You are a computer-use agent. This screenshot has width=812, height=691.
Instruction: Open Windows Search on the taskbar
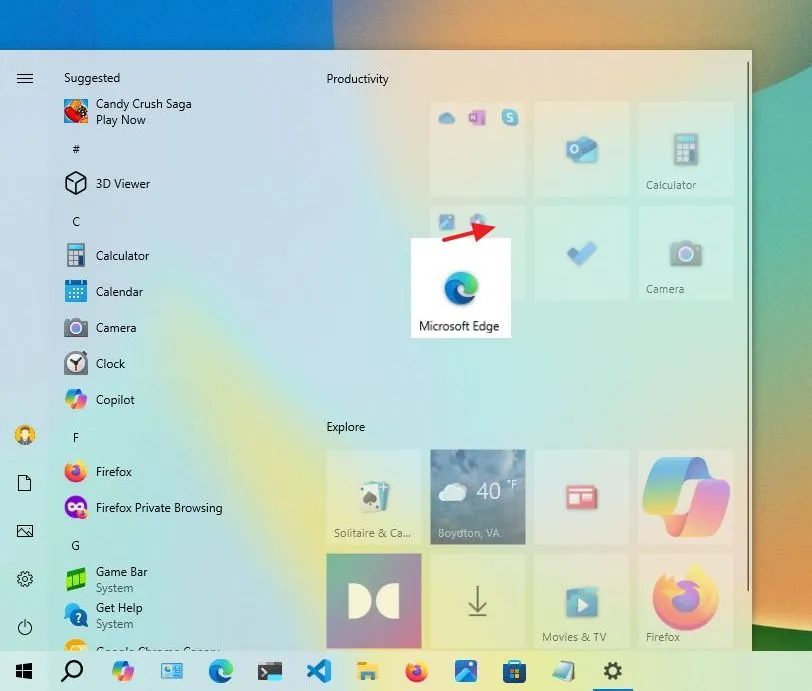coord(72,671)
